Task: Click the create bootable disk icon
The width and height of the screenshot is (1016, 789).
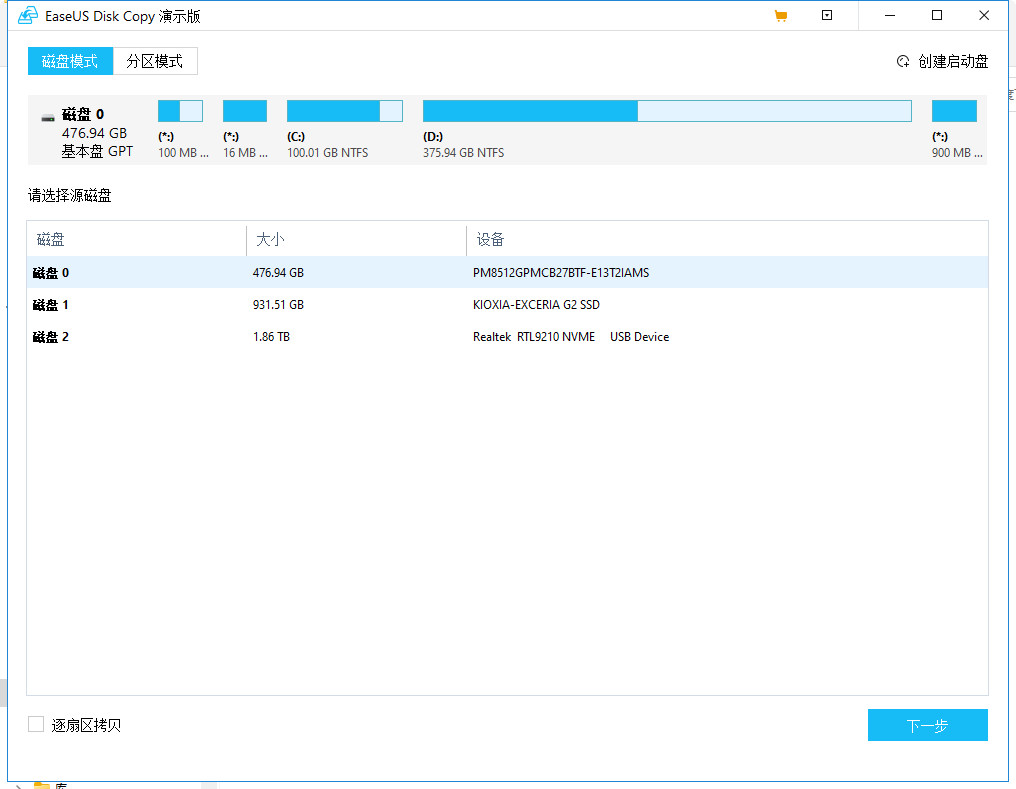Action: pyautogui.click(x=903, y=62)
